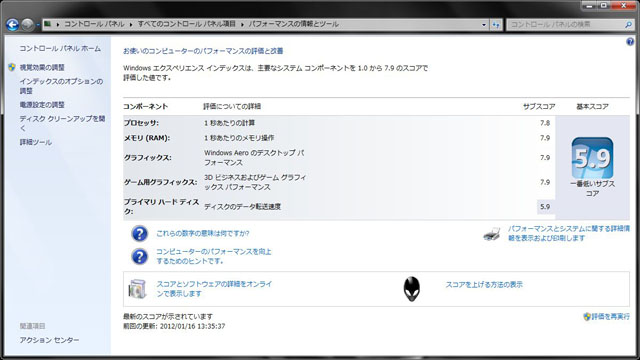Image resolution: width=640 pixels, height=360 pixels.
Task: Click into the コントロール パネルの検索 field
Action: point(565,25)
